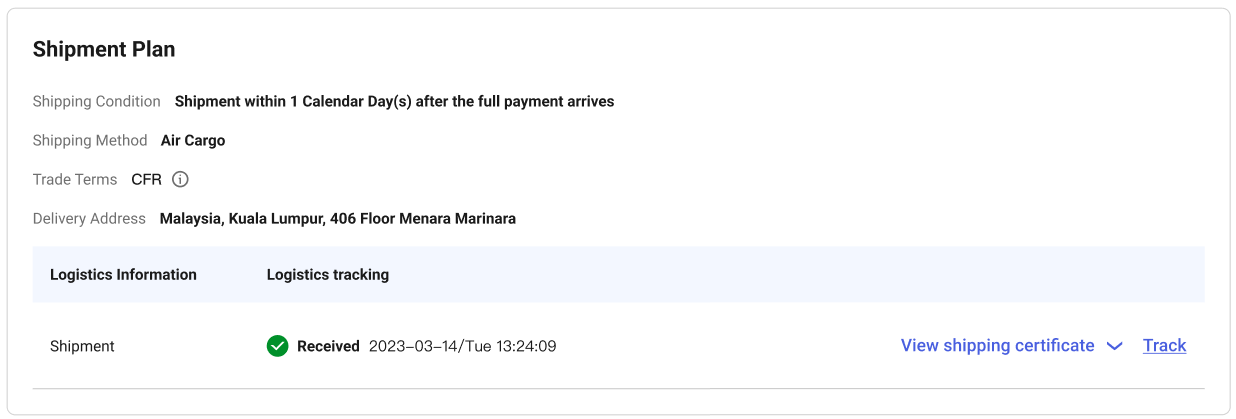Click the shipment within 1 Calendar Day text
This screenshot has width=1236, height=419.
click(x=394, y=101)
